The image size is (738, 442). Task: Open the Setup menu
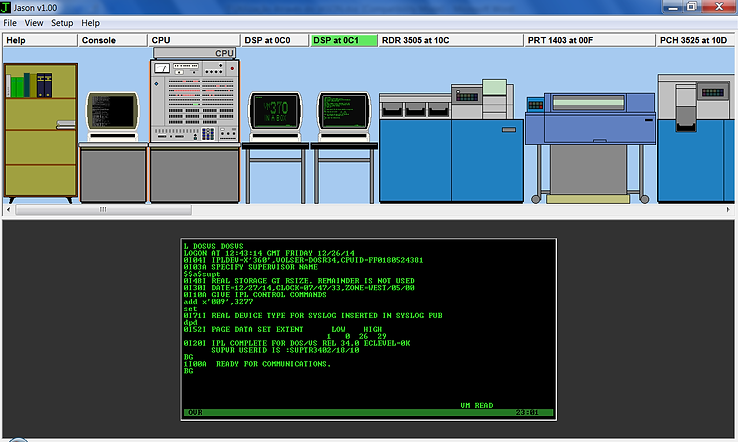62,23
